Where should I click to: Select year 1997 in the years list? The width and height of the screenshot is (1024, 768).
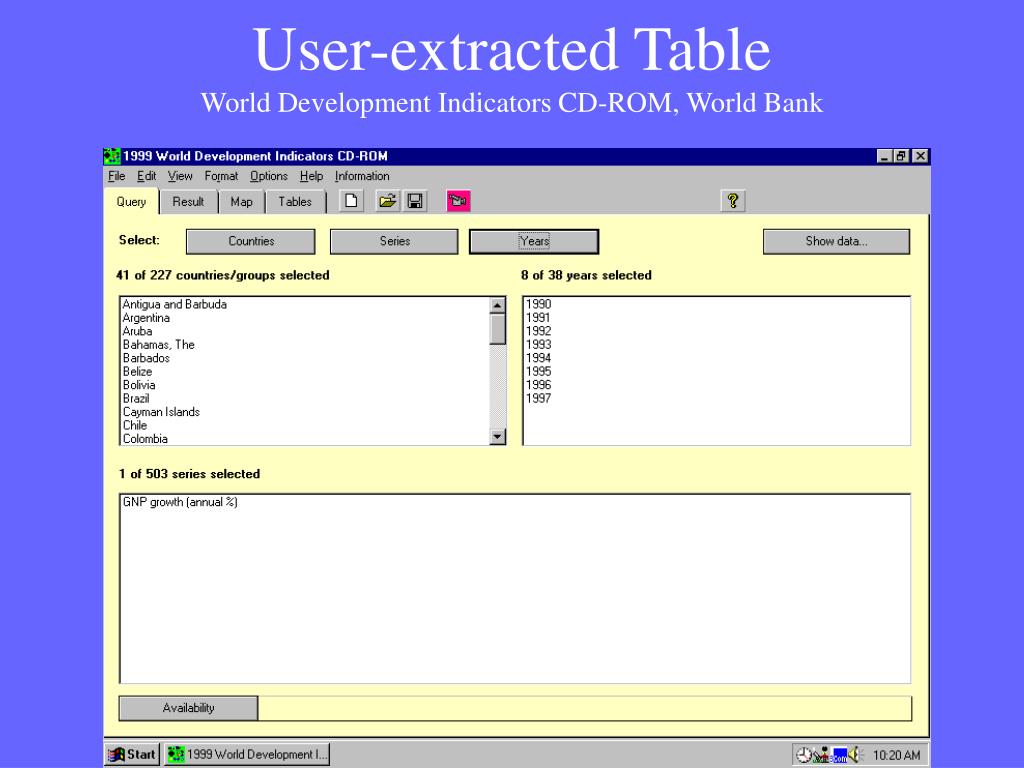[539, 398]
